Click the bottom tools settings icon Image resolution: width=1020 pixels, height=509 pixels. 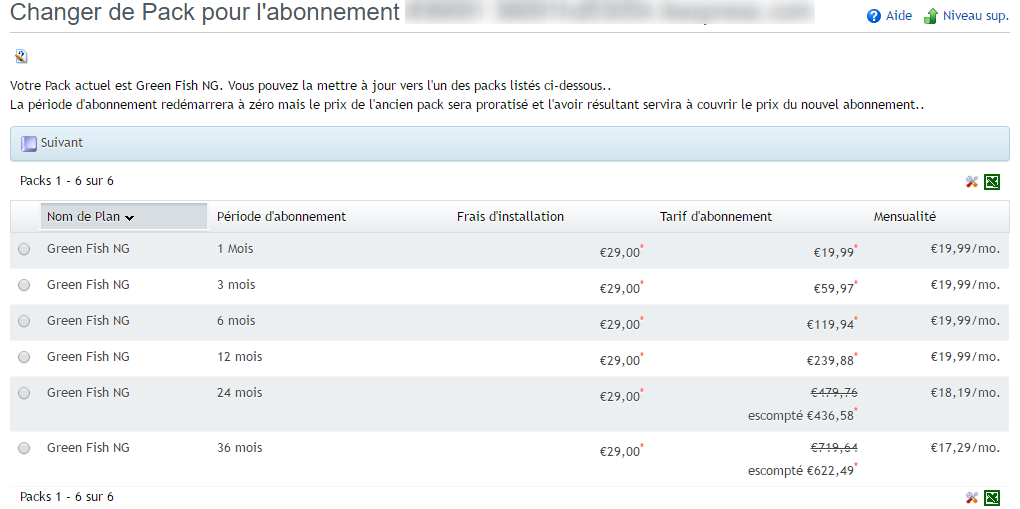(972, 498)
